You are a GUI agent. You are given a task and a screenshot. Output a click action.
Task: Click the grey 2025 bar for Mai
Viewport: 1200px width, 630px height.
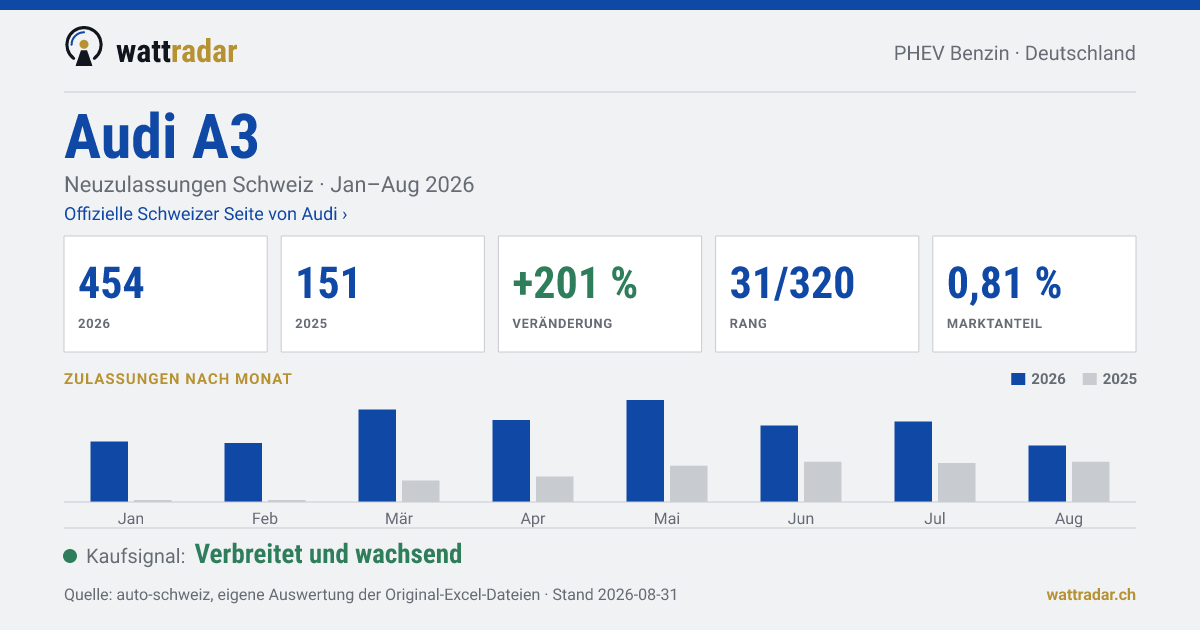tap(689, 484)
